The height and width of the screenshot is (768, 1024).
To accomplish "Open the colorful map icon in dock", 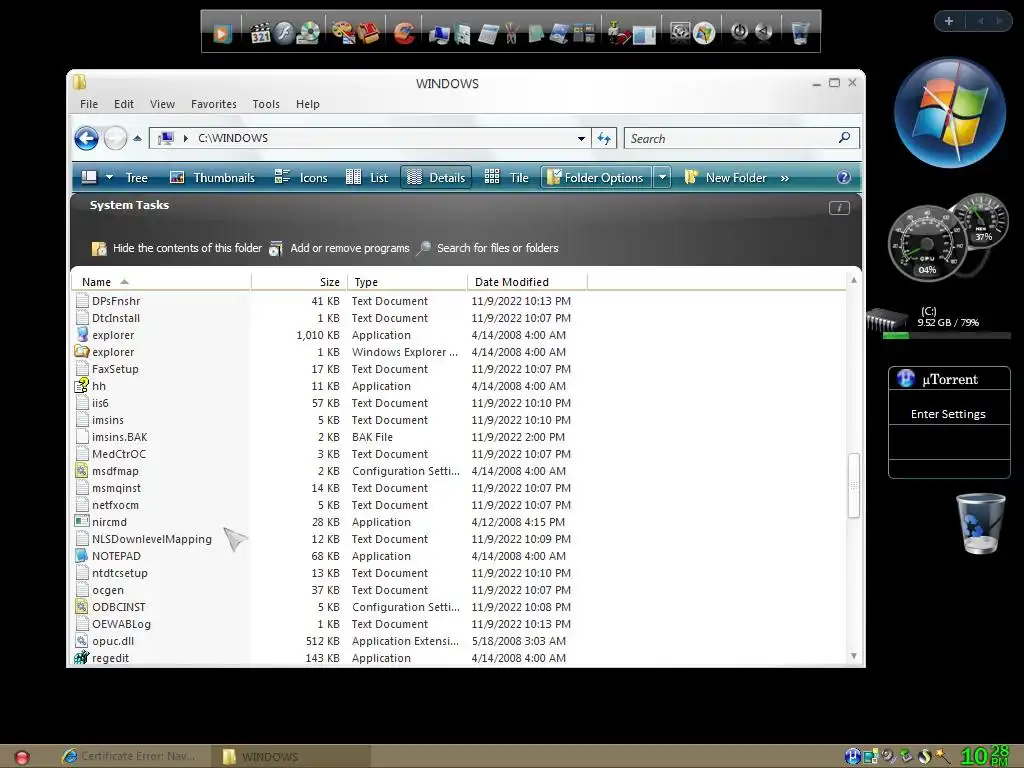I will pos(704,33).
